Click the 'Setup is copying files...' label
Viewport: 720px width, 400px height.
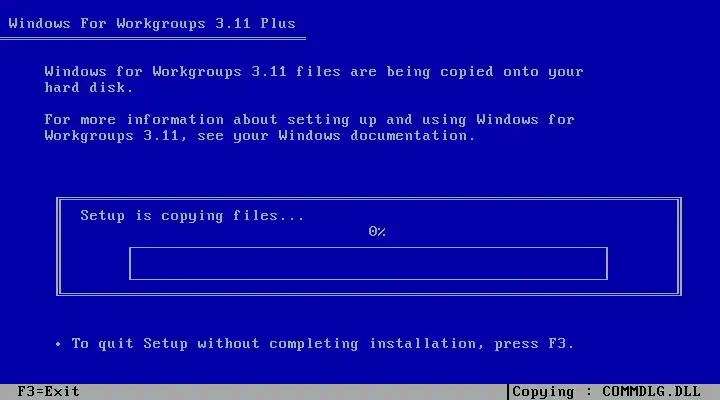pyautogui.click(x=192, y=215)
